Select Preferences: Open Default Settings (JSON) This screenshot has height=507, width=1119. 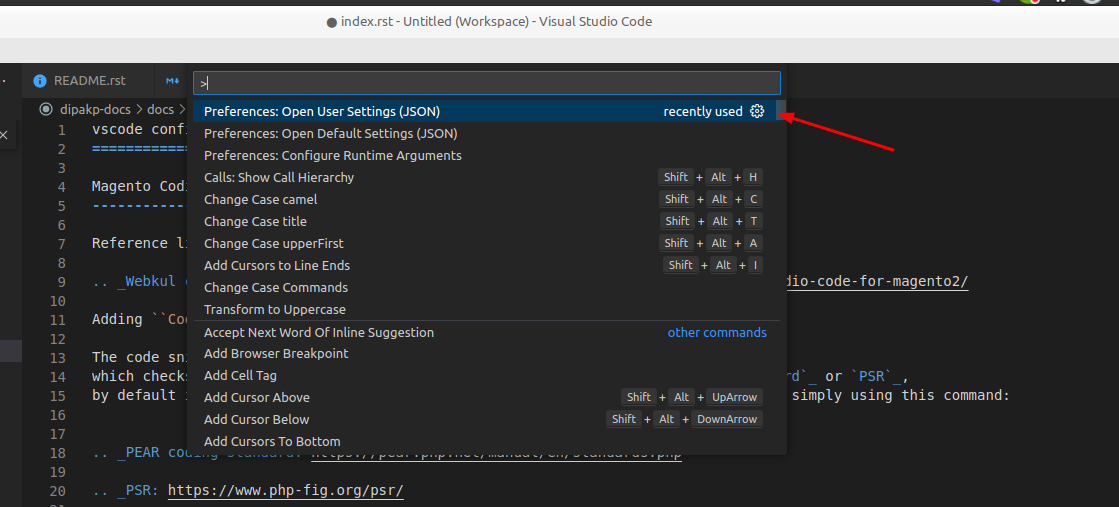pyautogui.click(x=485, y=134)
